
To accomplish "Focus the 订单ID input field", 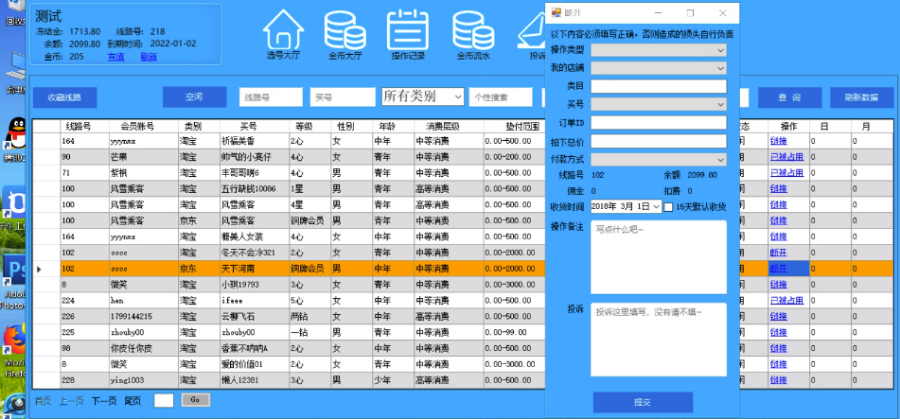I will tap(658, 122).
